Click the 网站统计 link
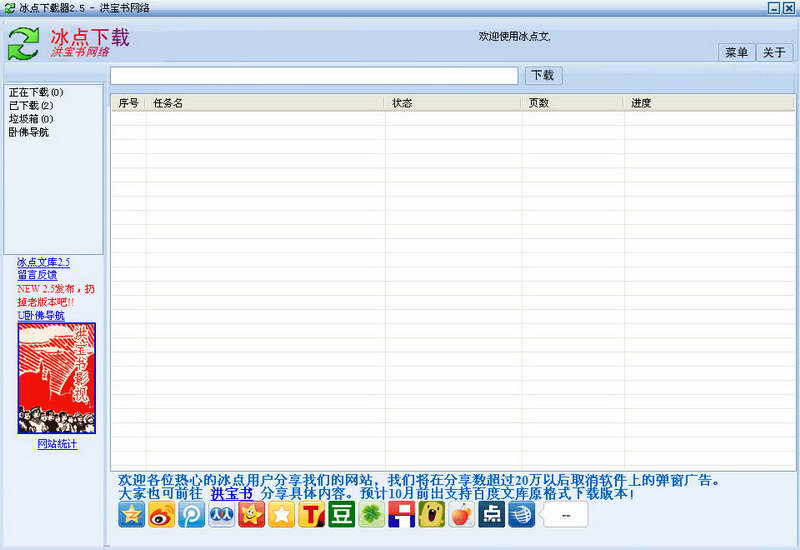 click(x=57, y=444)
